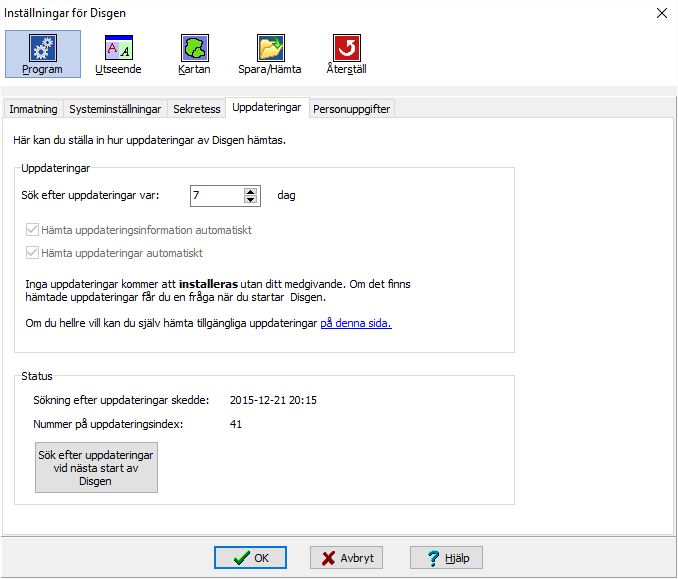Select the Uppdateringar tab
The image size is (678, 579).
click(x=267, y=107)
